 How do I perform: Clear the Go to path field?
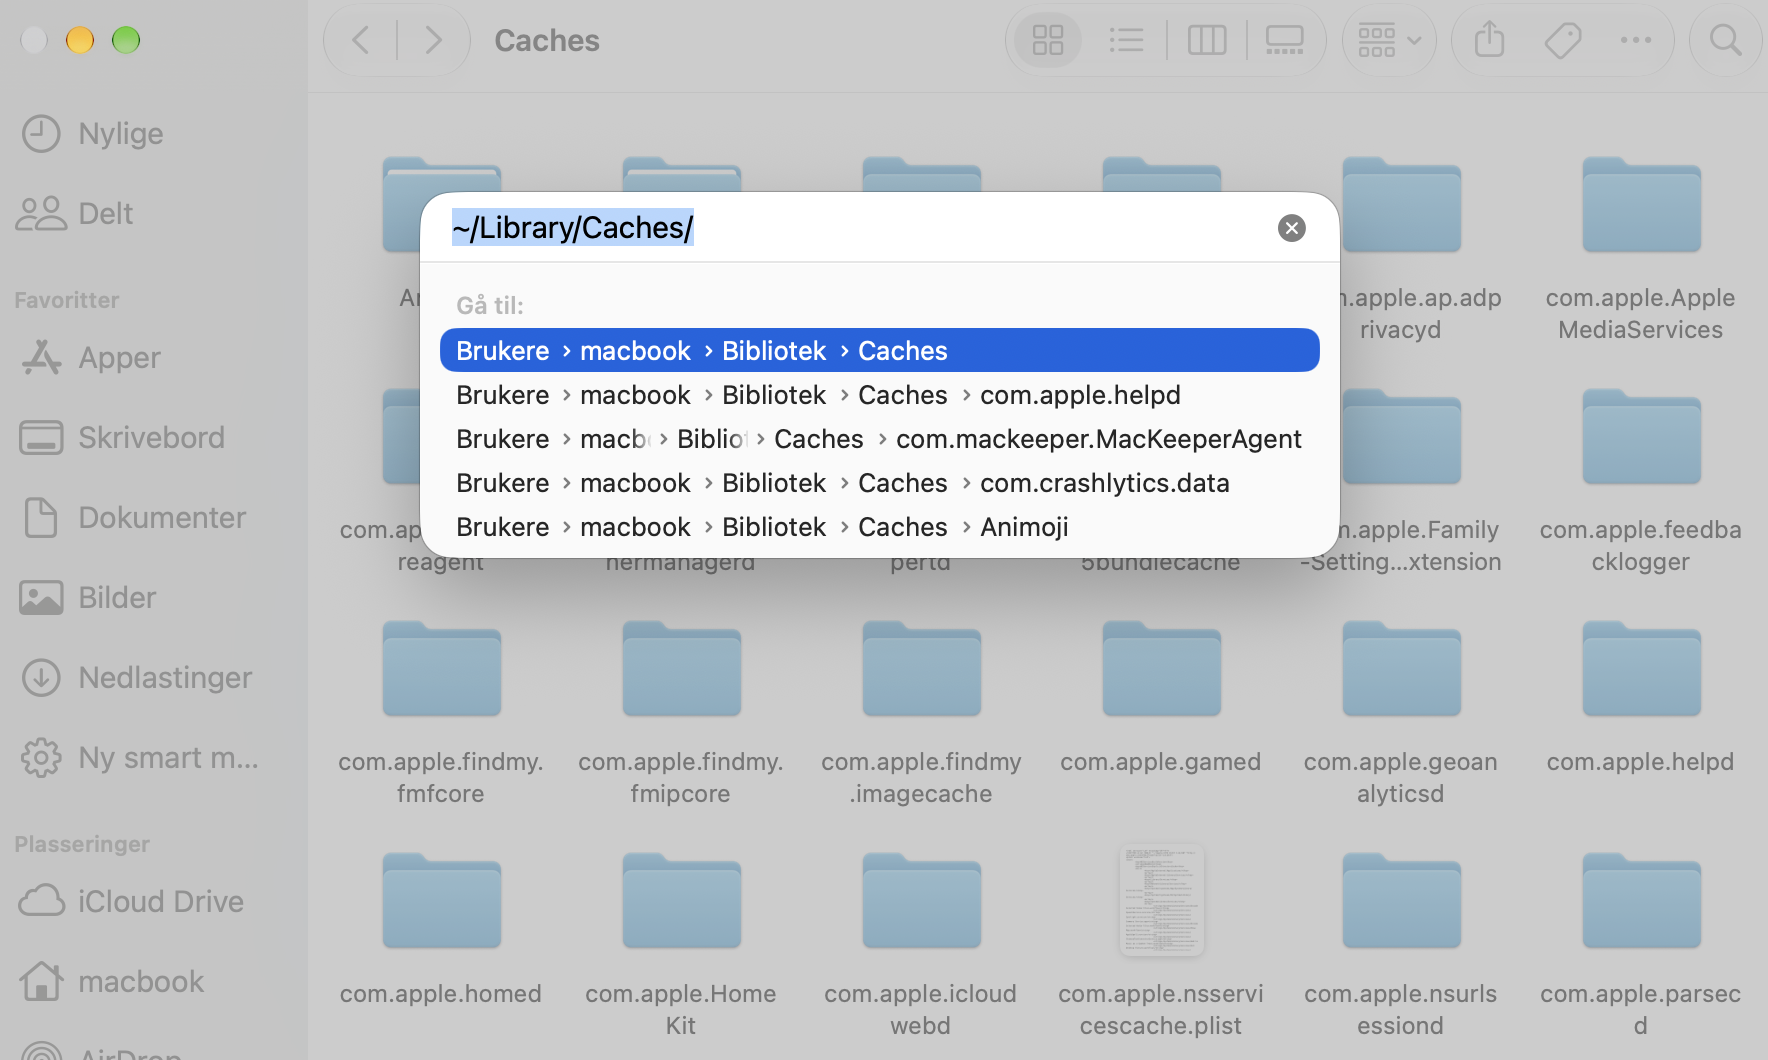click(1292, 228)
